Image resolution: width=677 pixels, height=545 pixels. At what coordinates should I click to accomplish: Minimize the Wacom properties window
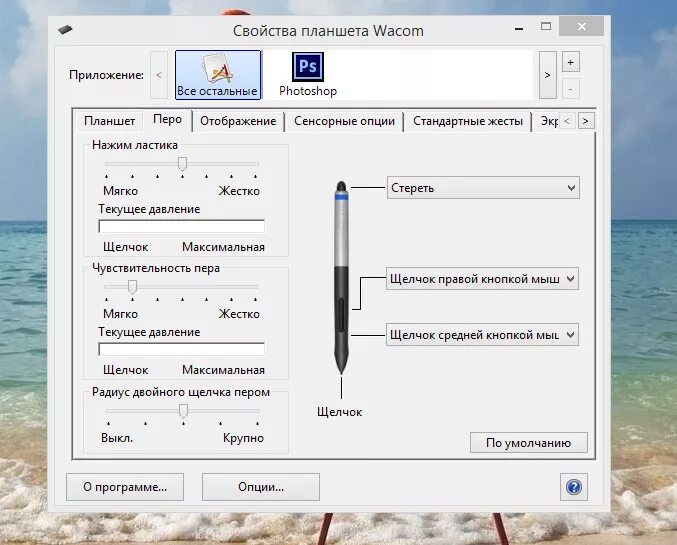[x=519, y=29]
